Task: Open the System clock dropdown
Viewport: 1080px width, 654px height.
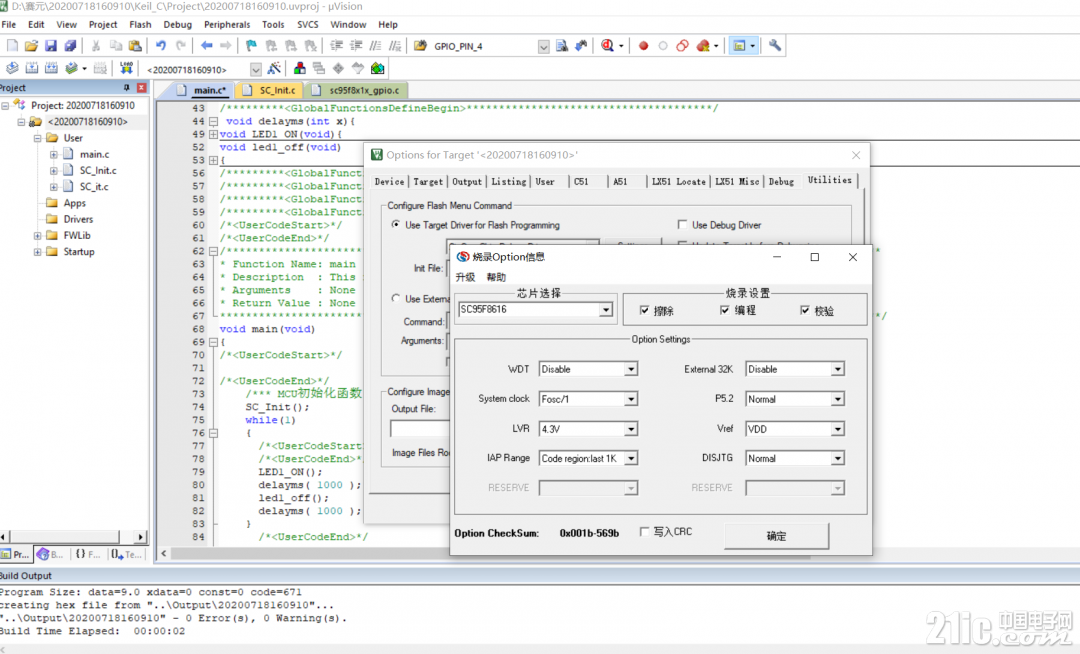Action: tap(631, 399)
